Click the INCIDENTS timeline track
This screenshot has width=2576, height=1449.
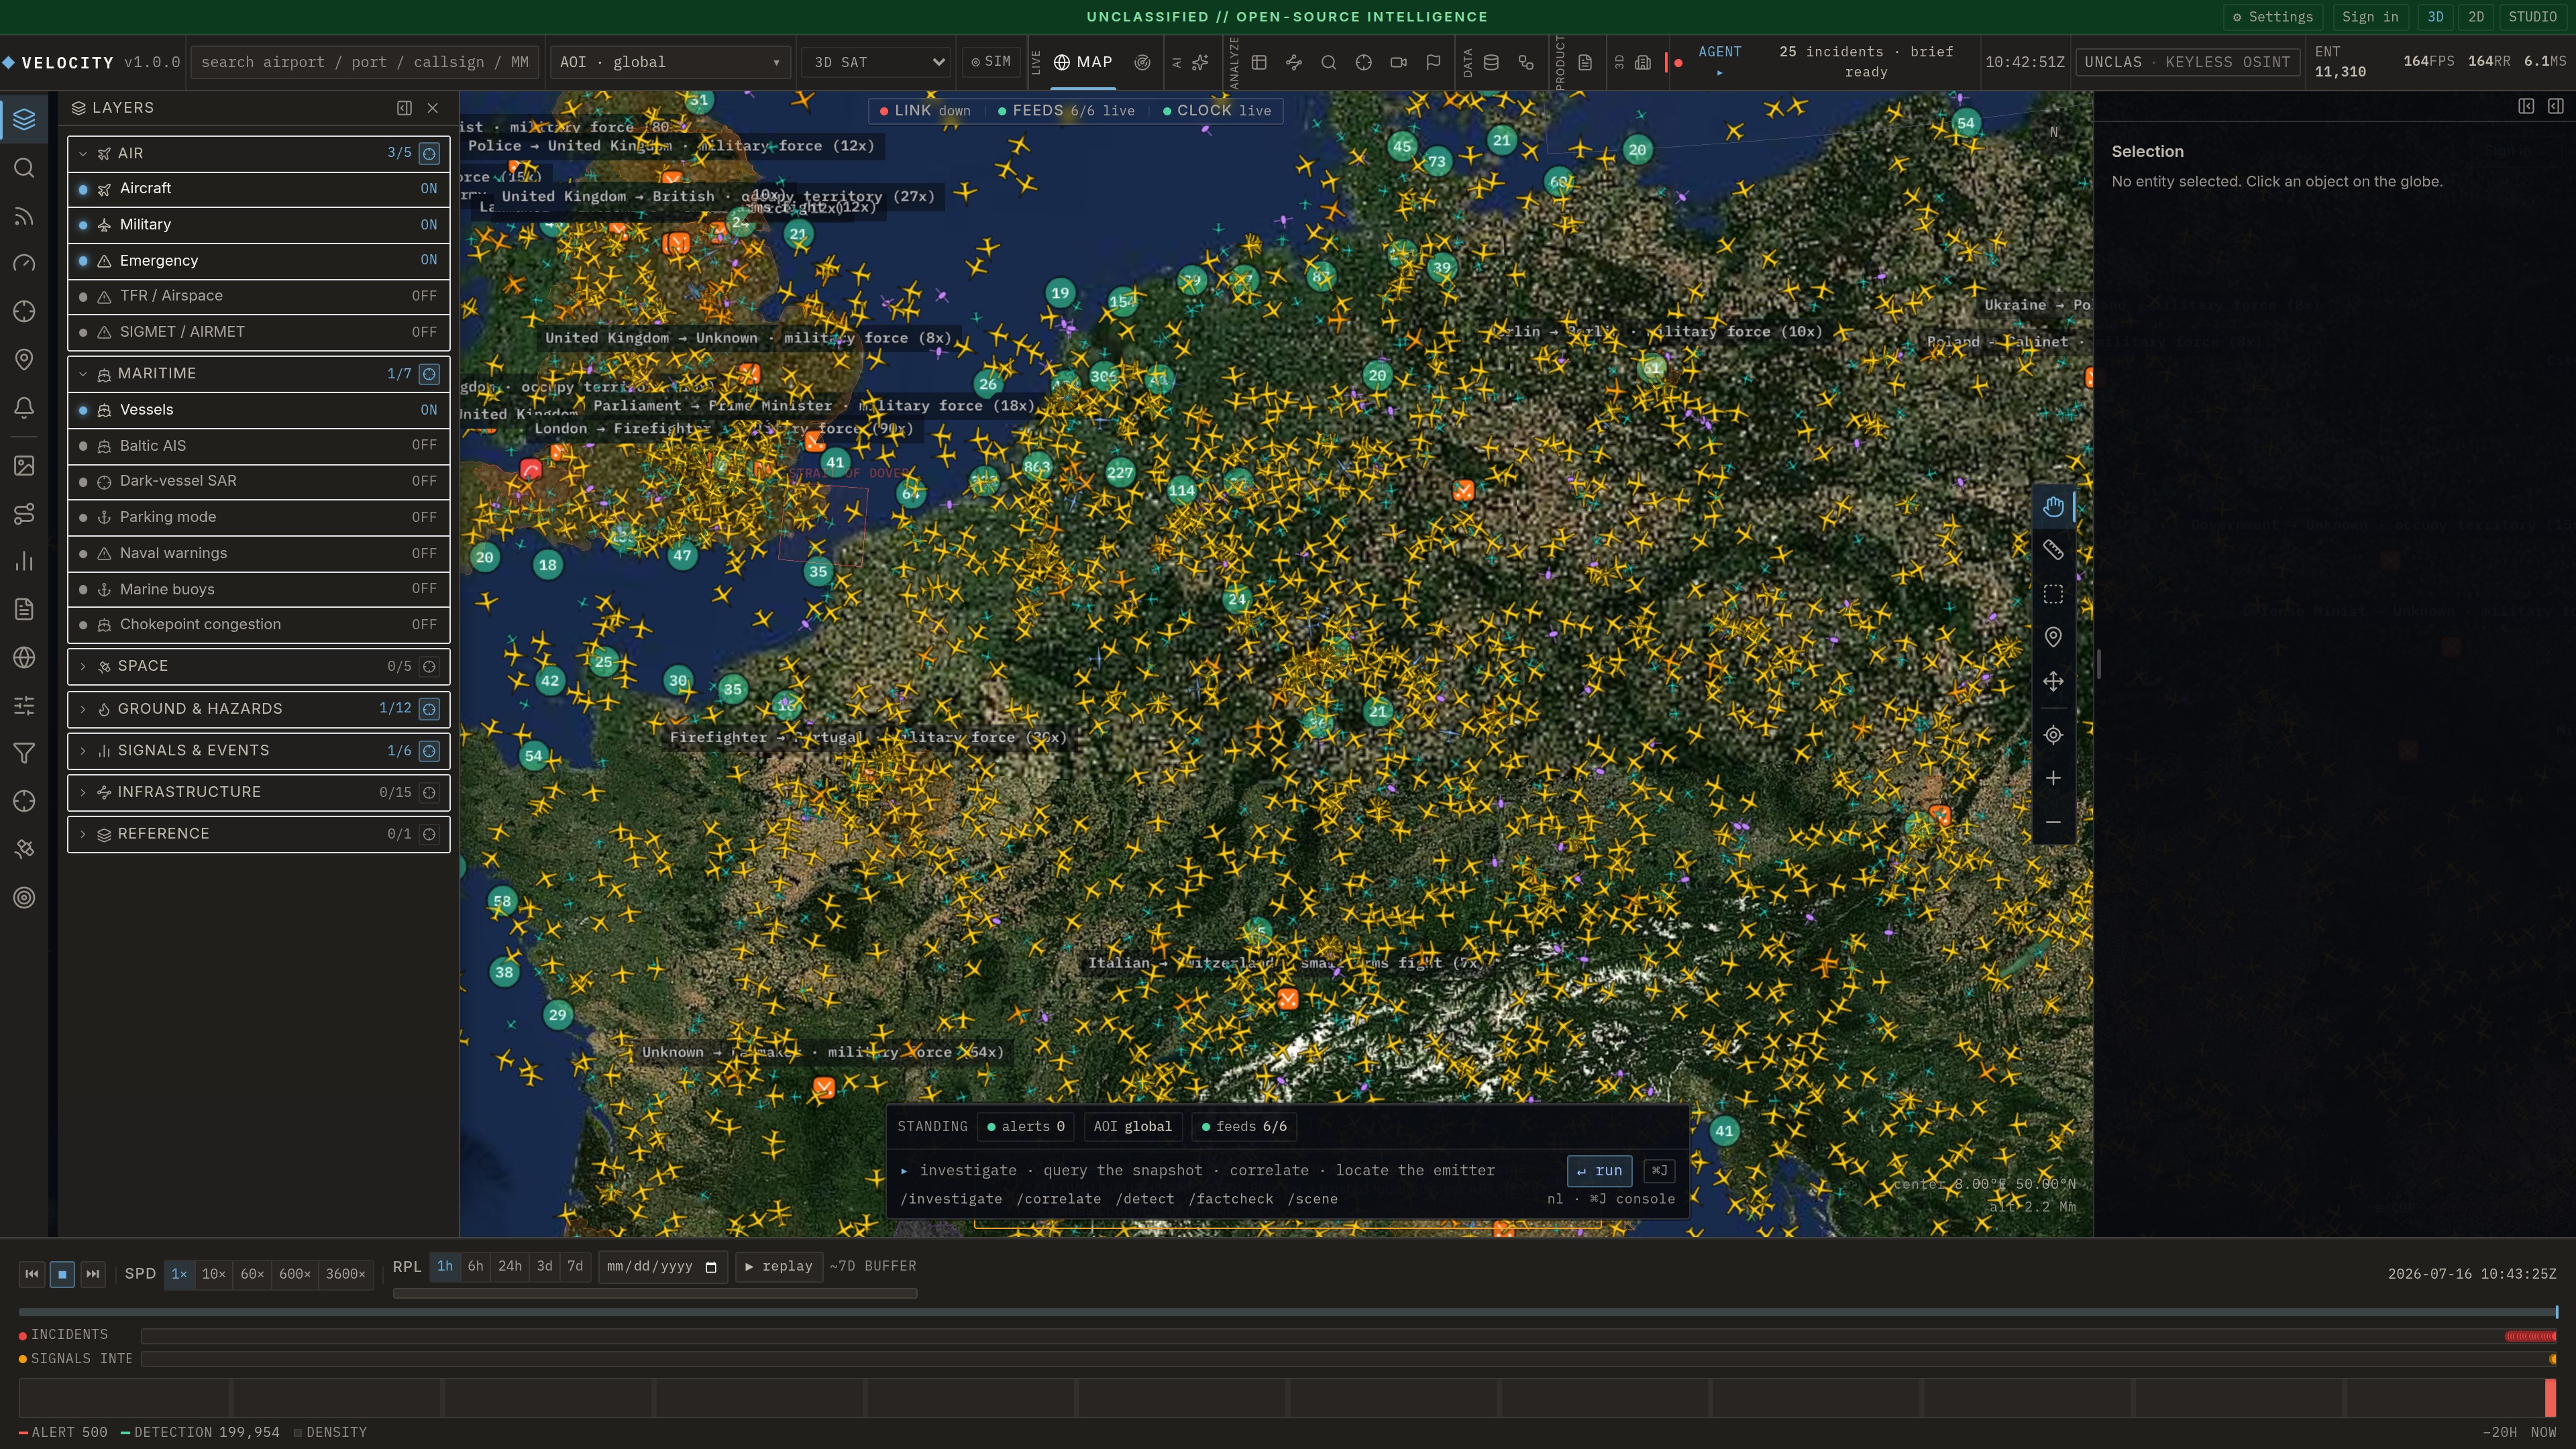pyautogui.click(x=1349, y=1336)
